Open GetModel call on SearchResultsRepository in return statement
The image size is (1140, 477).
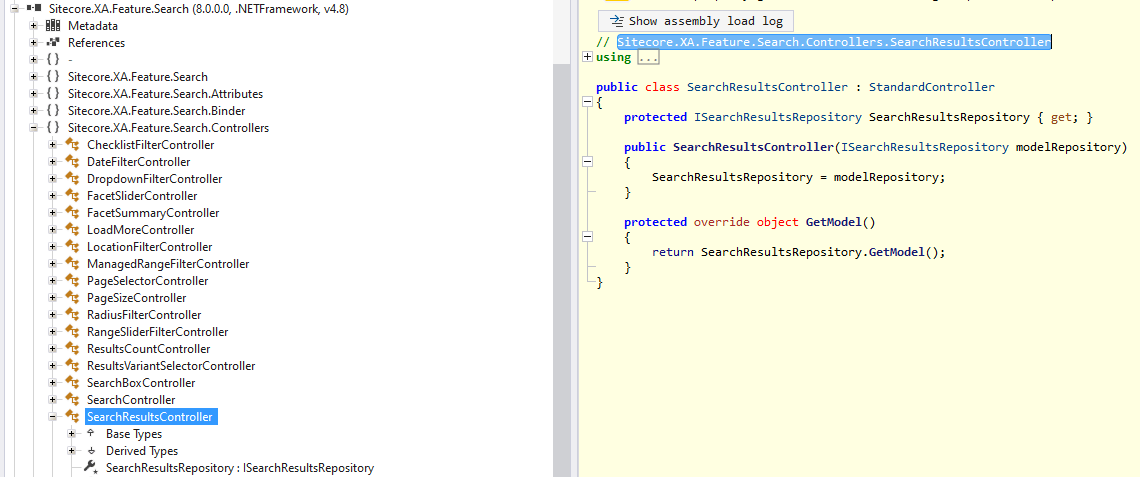tap(896, 252)
